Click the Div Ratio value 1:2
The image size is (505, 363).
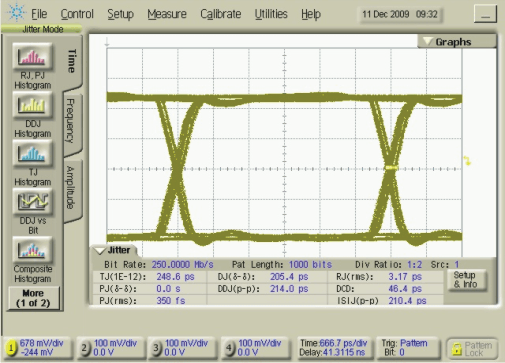[415, 265]
